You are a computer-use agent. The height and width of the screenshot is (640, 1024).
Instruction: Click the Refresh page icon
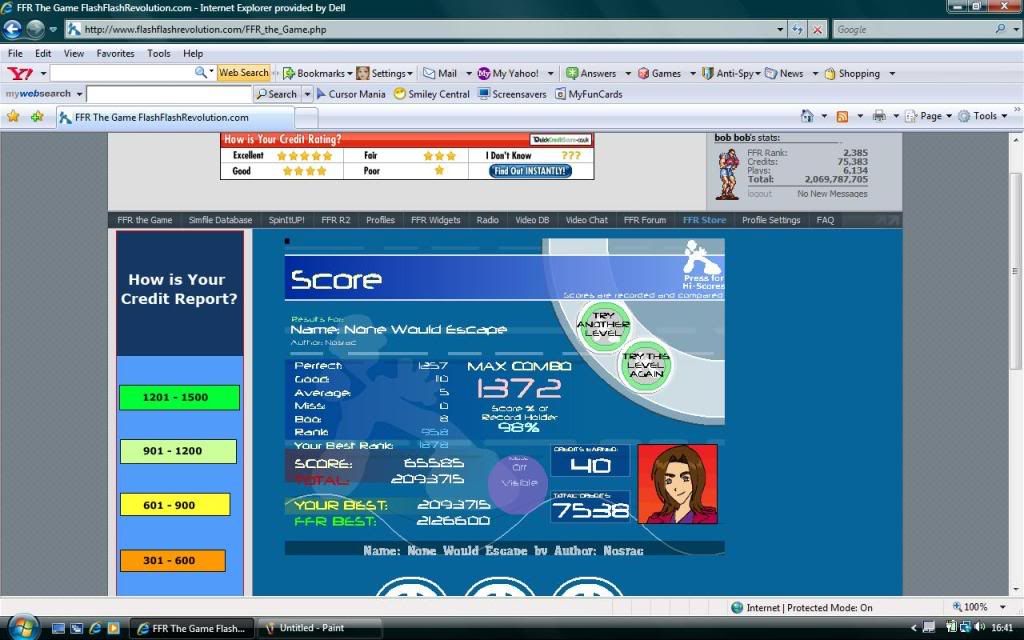797,30
